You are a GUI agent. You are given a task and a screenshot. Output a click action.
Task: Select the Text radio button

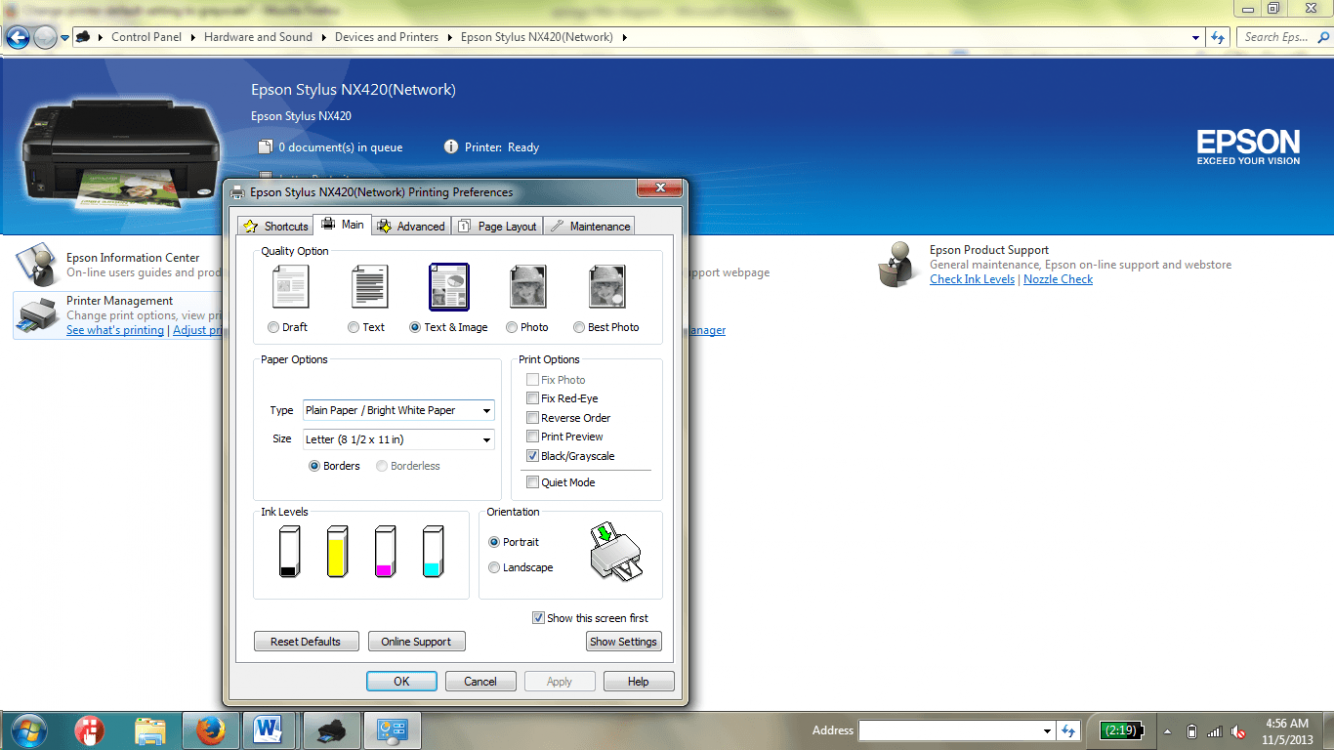click(x=353, y=327)
